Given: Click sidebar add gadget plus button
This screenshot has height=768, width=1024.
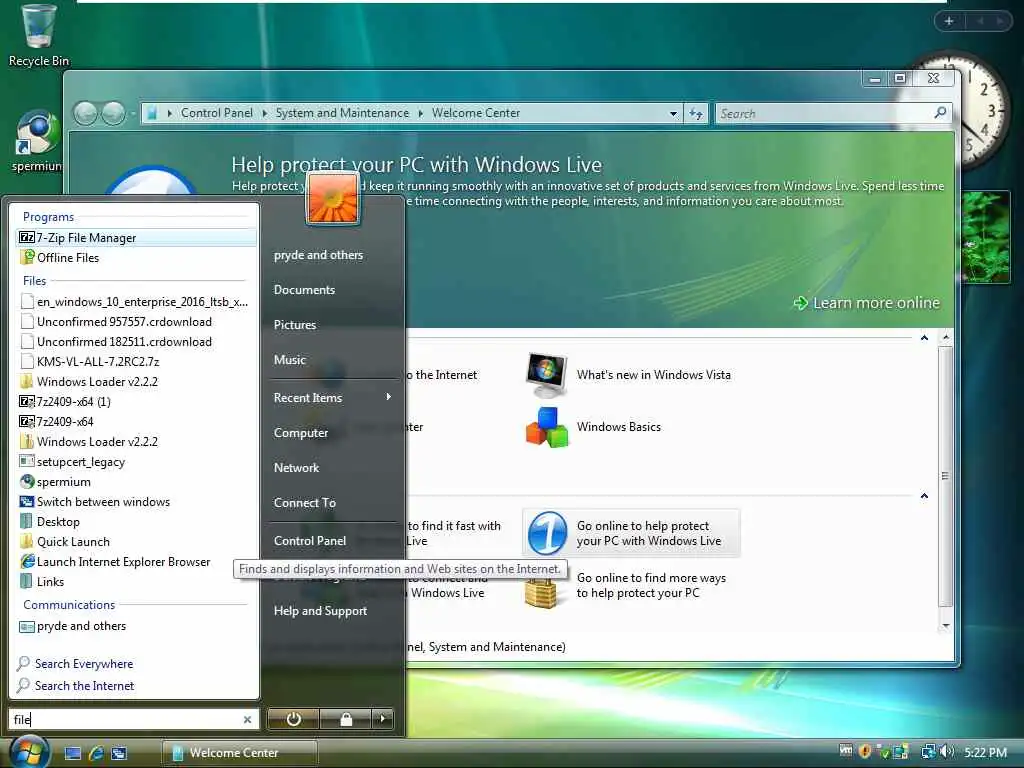Looking at the screenshot, I should [x=949, y=21].
